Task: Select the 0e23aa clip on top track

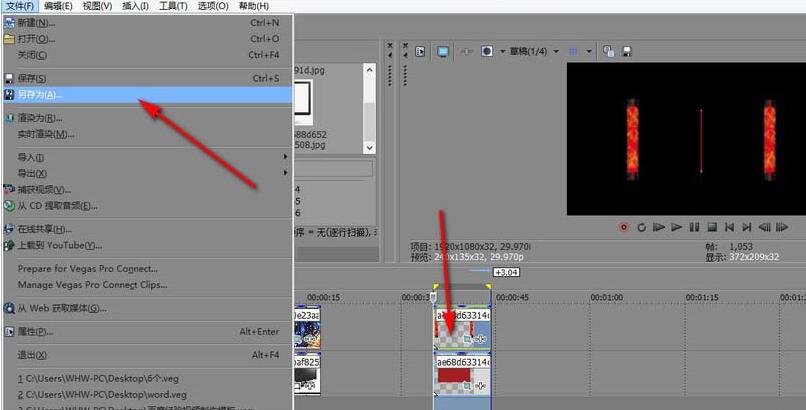Action: coord(307,328)
